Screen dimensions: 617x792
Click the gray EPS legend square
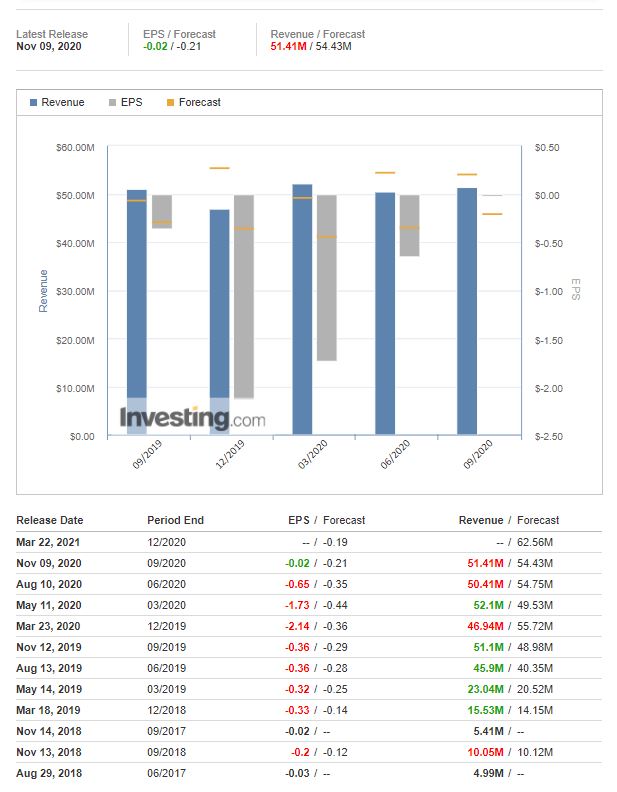(x=112, y=103)
